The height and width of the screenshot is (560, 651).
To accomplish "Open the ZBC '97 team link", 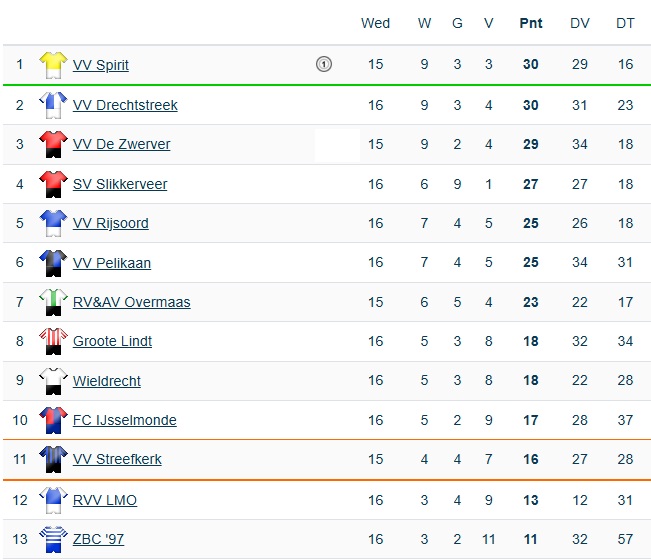I will pos(98,539).
